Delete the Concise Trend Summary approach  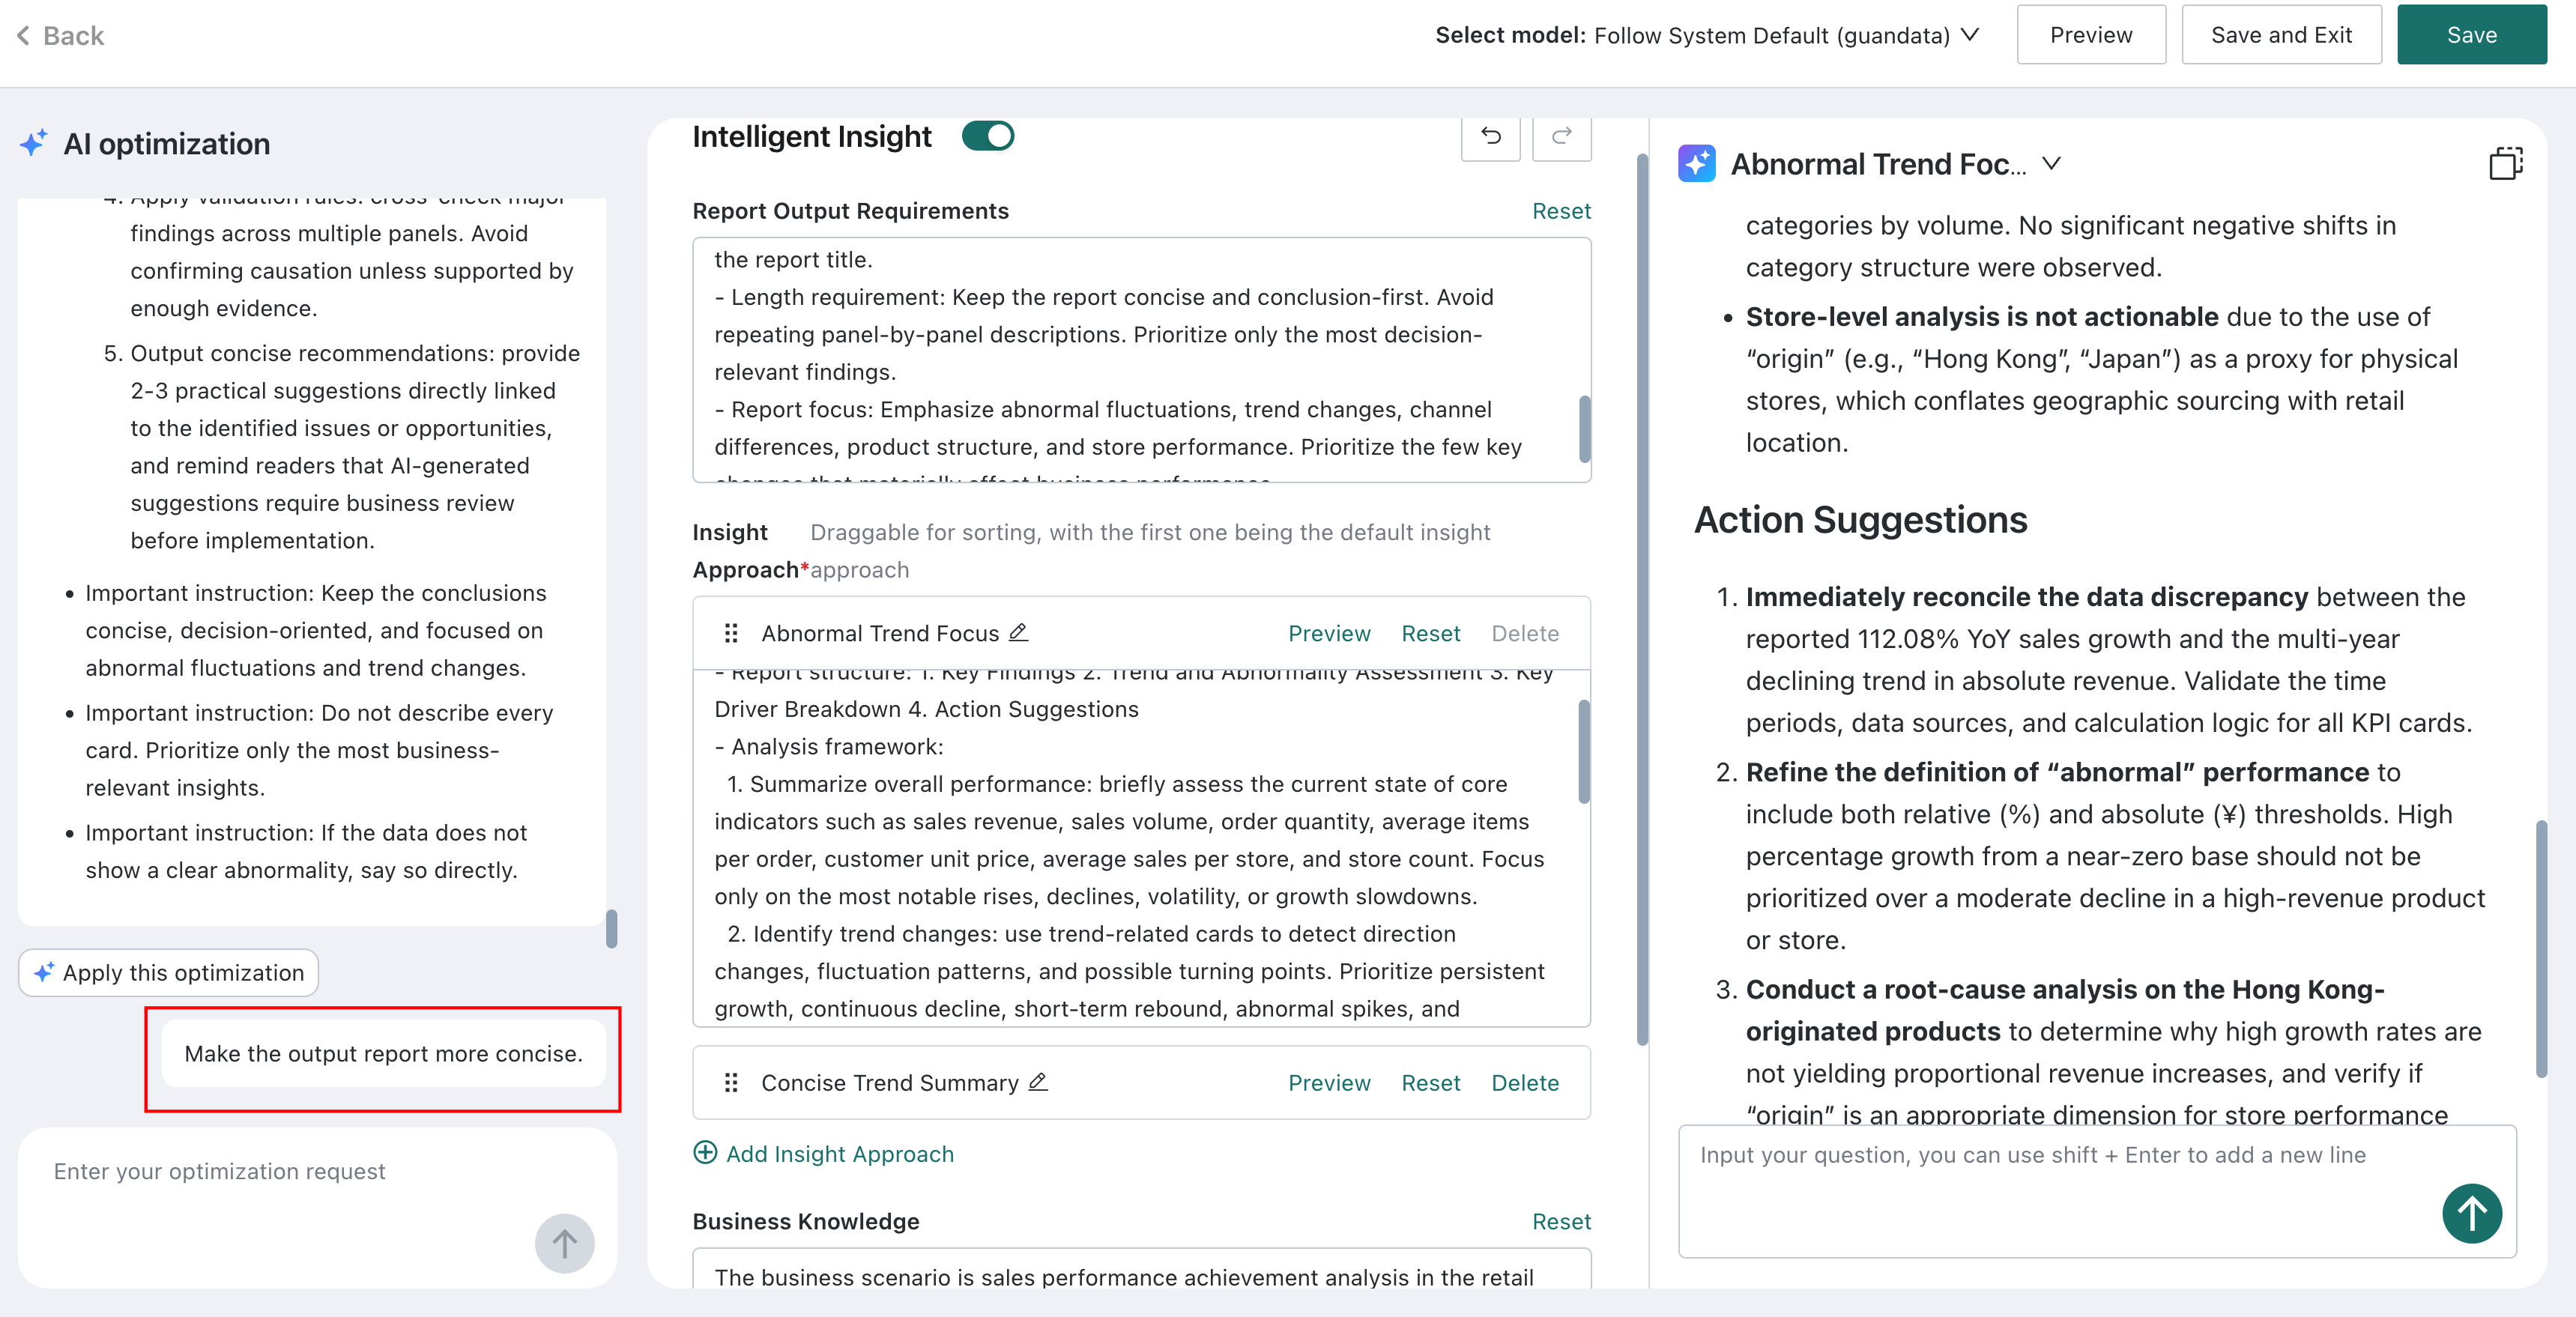pyautogui.click(x=1524, y=1083)
